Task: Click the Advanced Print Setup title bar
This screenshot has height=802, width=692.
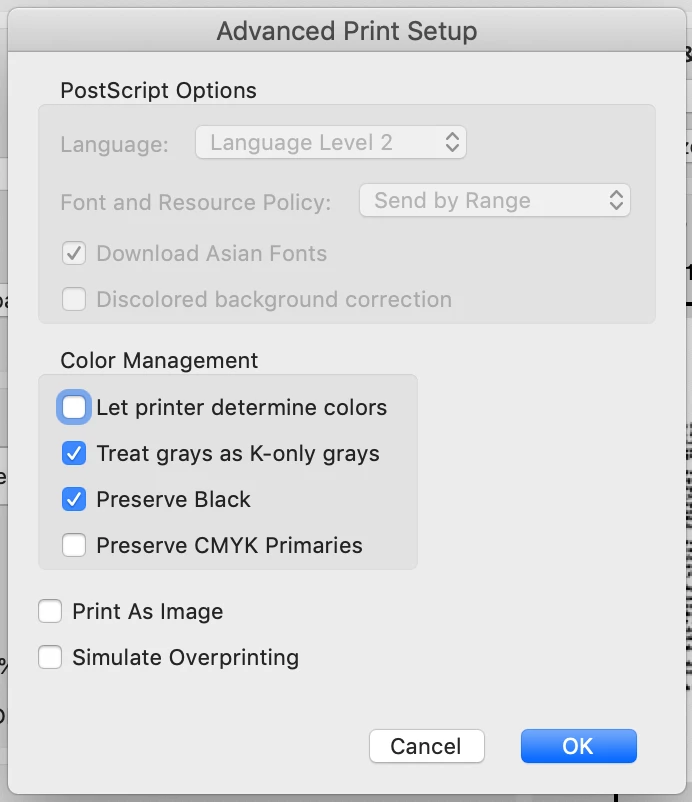Action: 346,32
